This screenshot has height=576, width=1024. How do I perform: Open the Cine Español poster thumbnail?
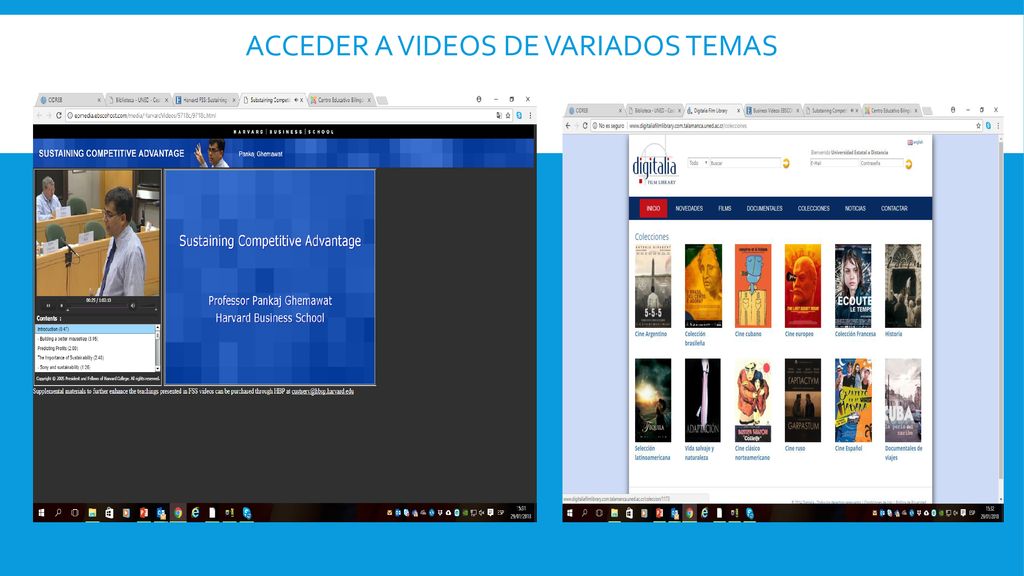point(853,400)
